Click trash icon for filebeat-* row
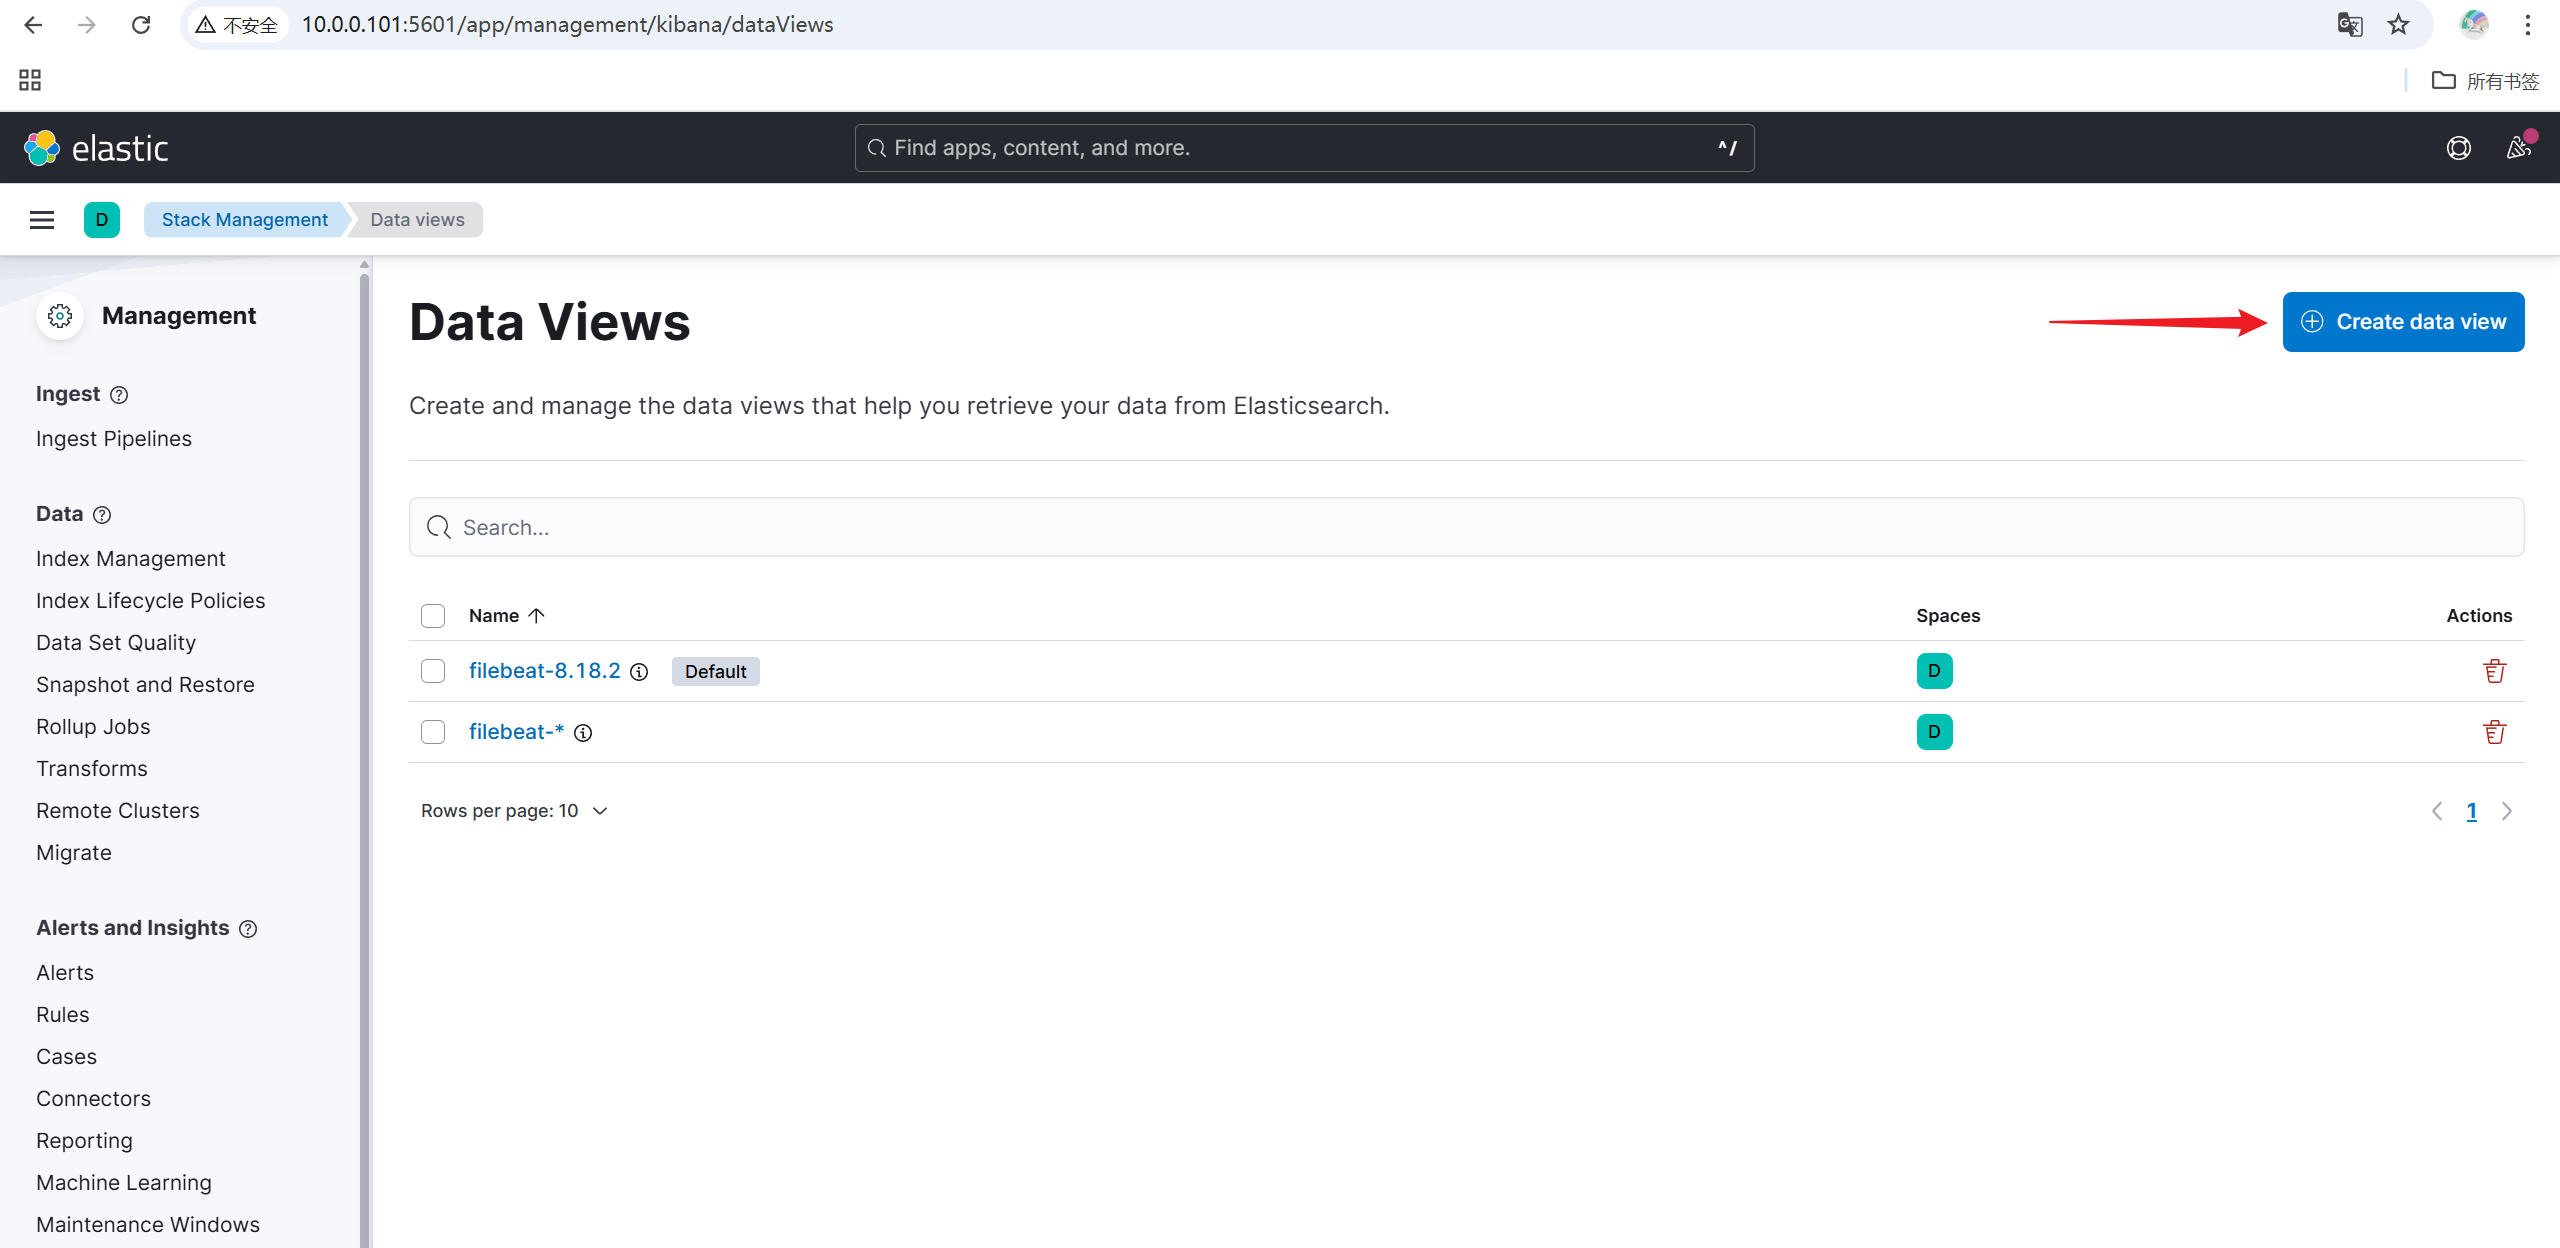2560x1248 pixels. click(x=2494, y=732)
